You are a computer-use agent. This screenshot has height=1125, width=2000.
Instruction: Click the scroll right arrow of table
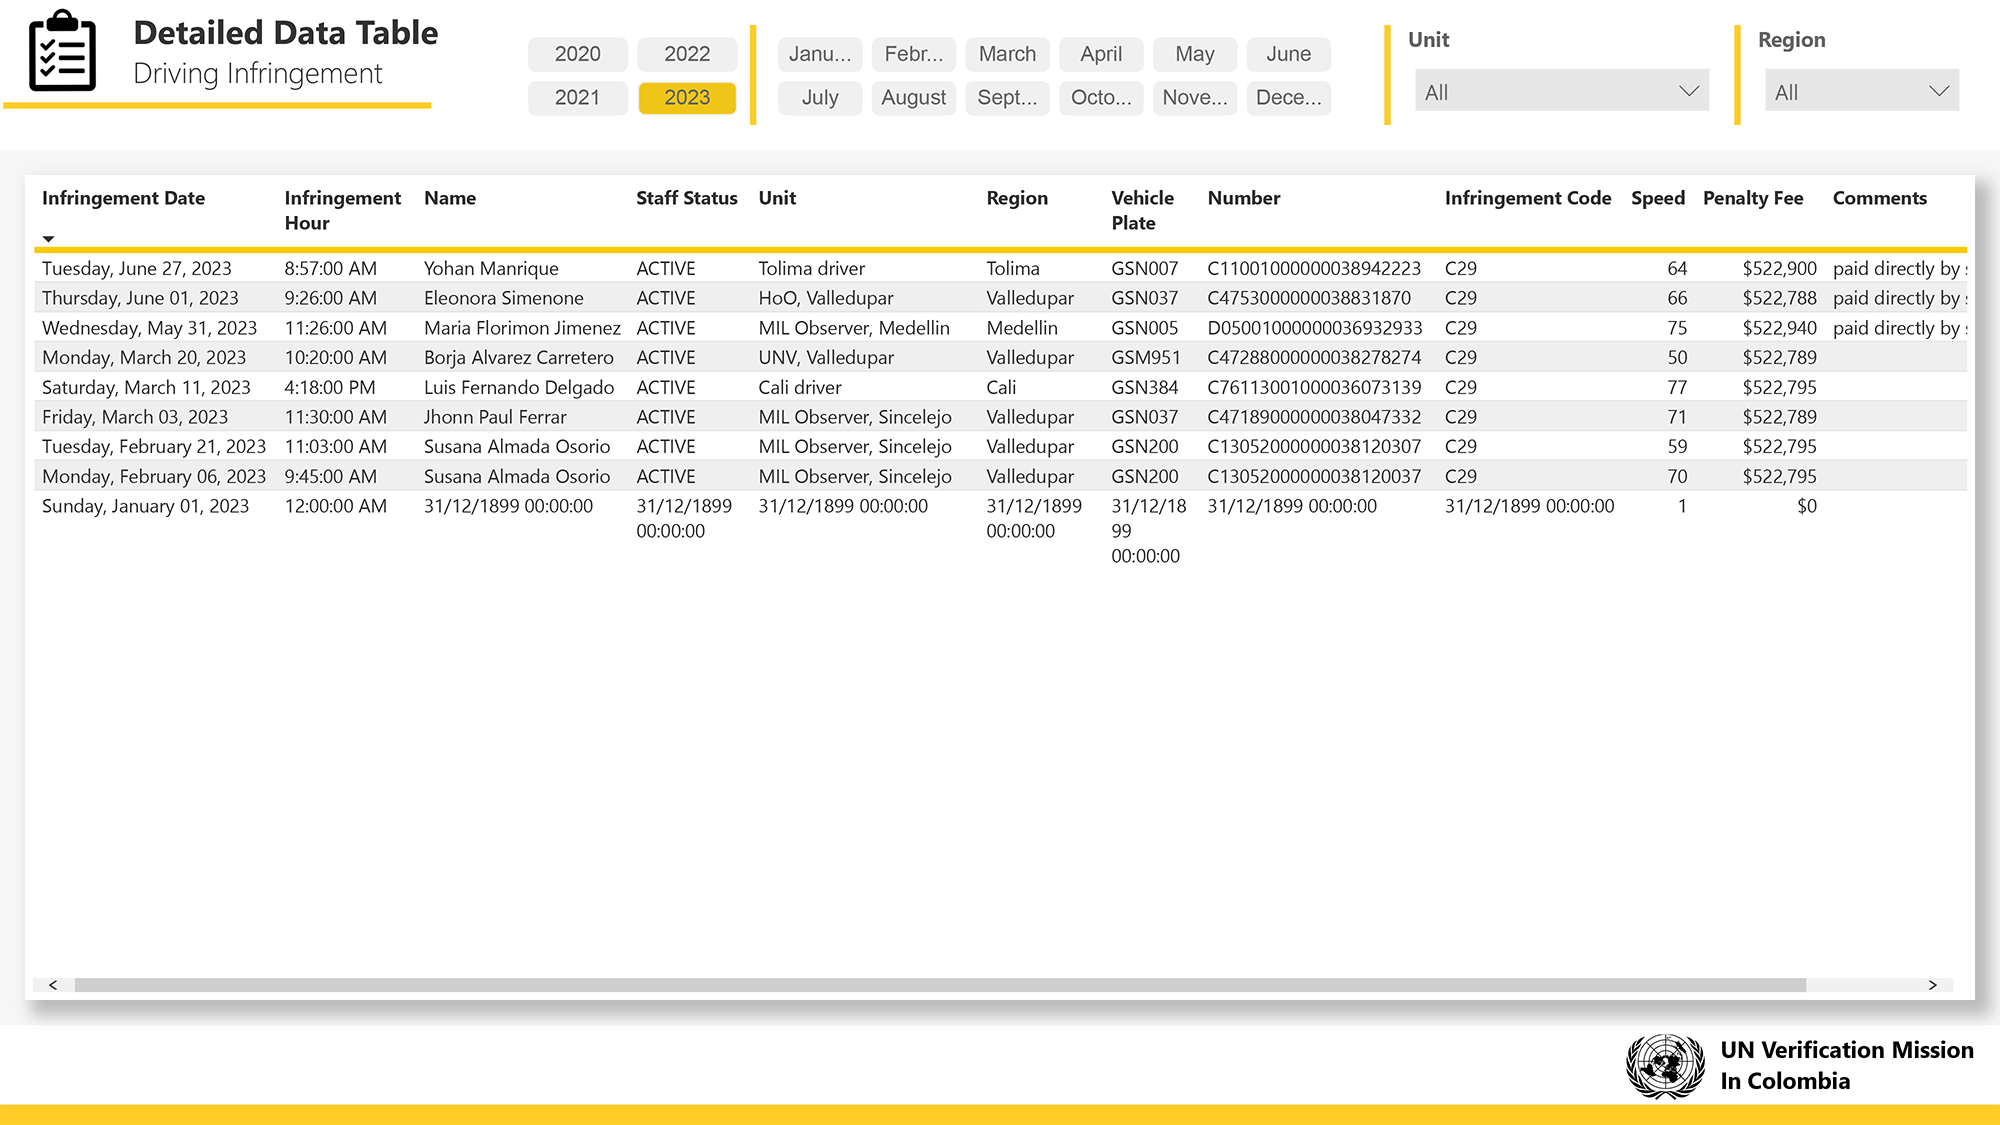pyautogui.click(x=1933, y=985)
